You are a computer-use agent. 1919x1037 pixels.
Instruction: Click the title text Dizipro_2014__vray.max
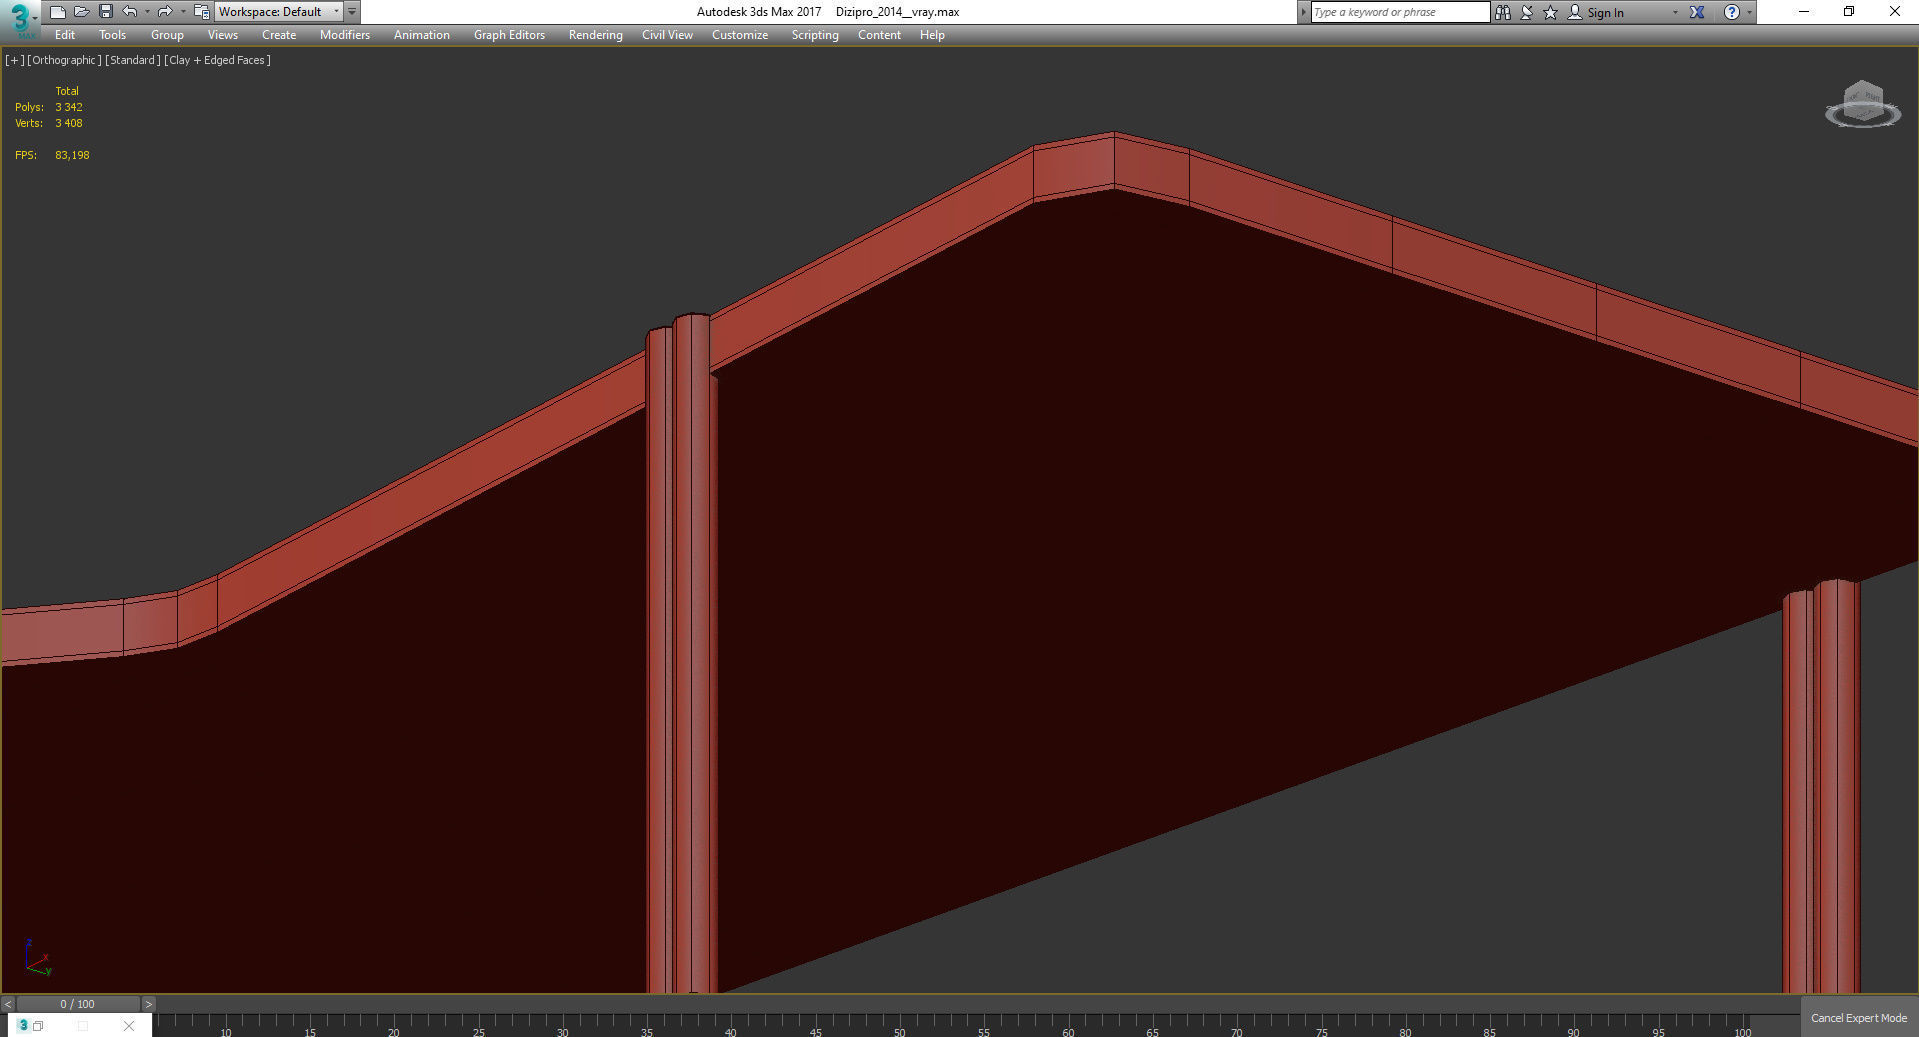(x=897, y=12)
